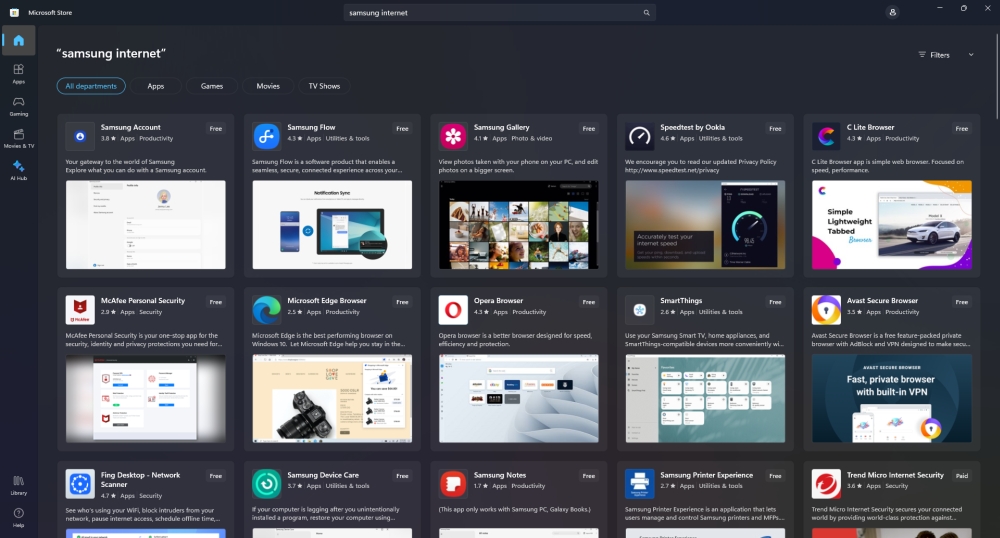Click Free button on Samsung Account
The height and width of the screenshot is (538, 1000).
(x=216, y=129)
